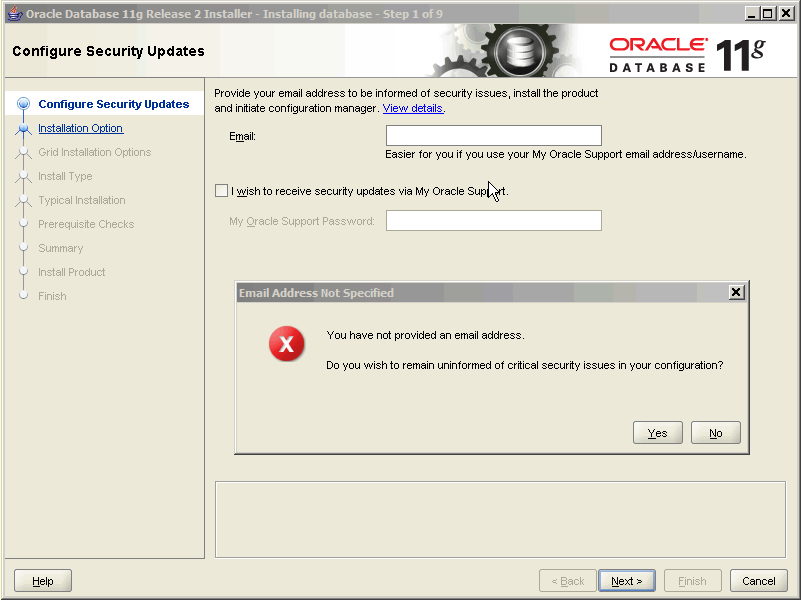
Task: Click the 'You have not provided an email address.' text
Action: [x=426, y=335]
